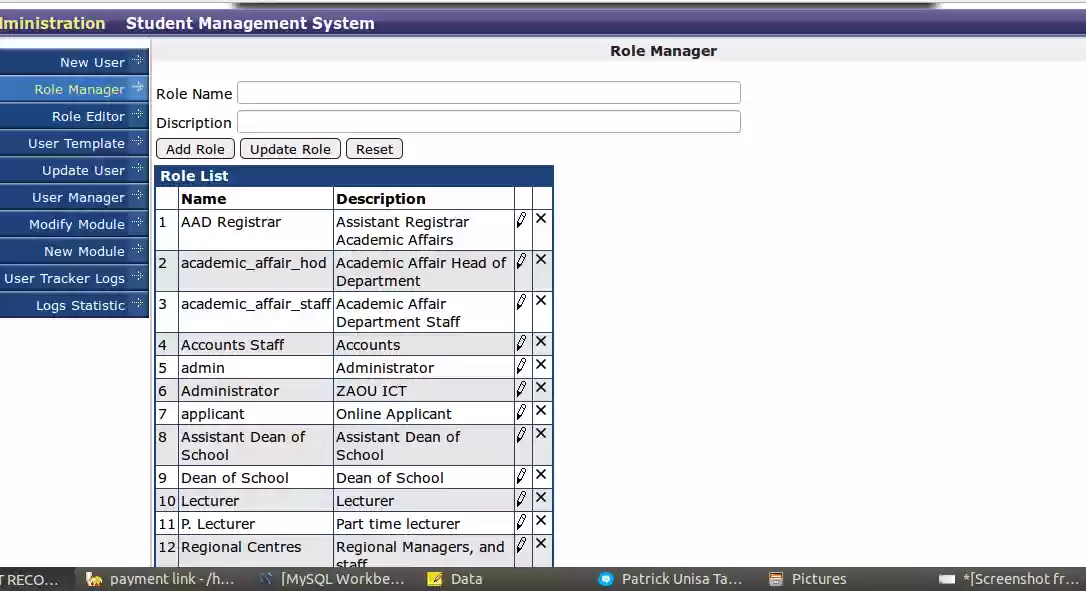Delete the Dean of School role
1086x591 pixels.
point(541,476)
